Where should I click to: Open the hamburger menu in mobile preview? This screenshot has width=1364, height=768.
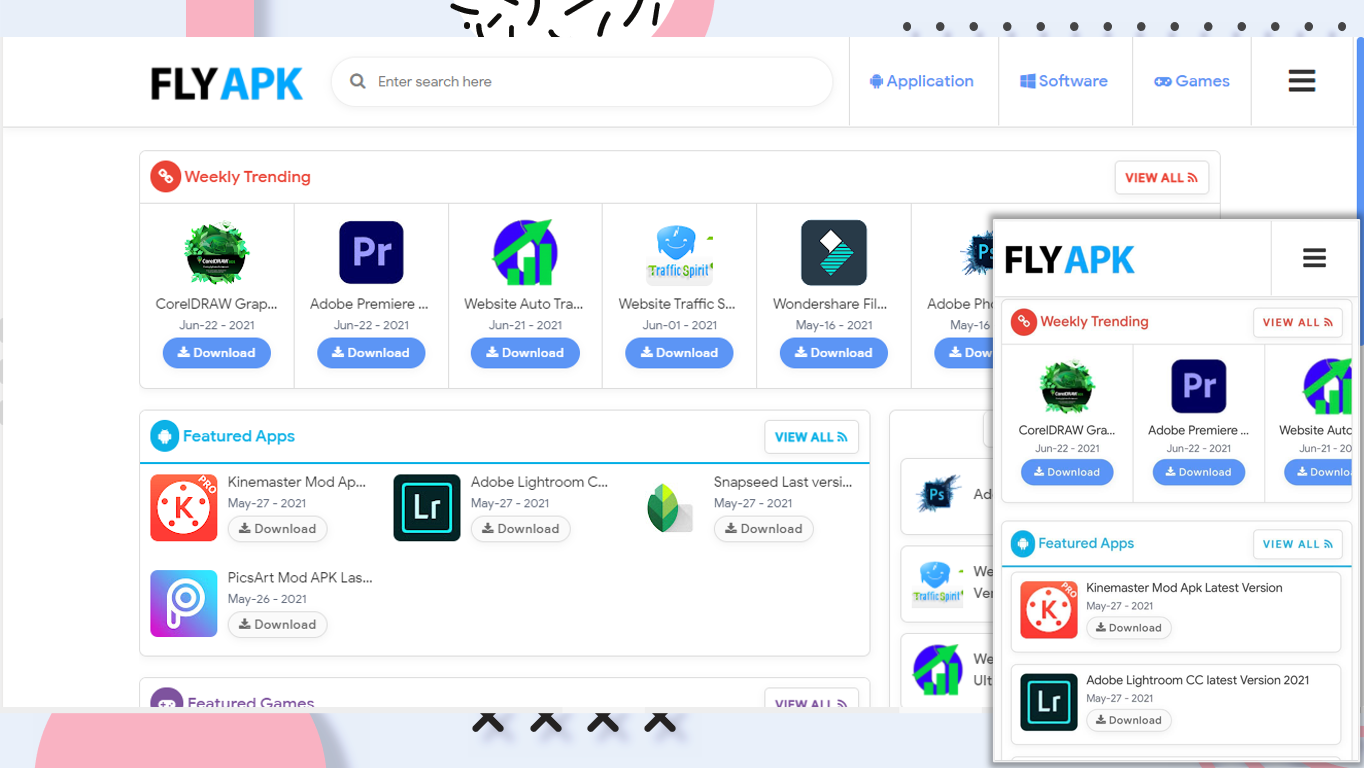click(1314, 259)
